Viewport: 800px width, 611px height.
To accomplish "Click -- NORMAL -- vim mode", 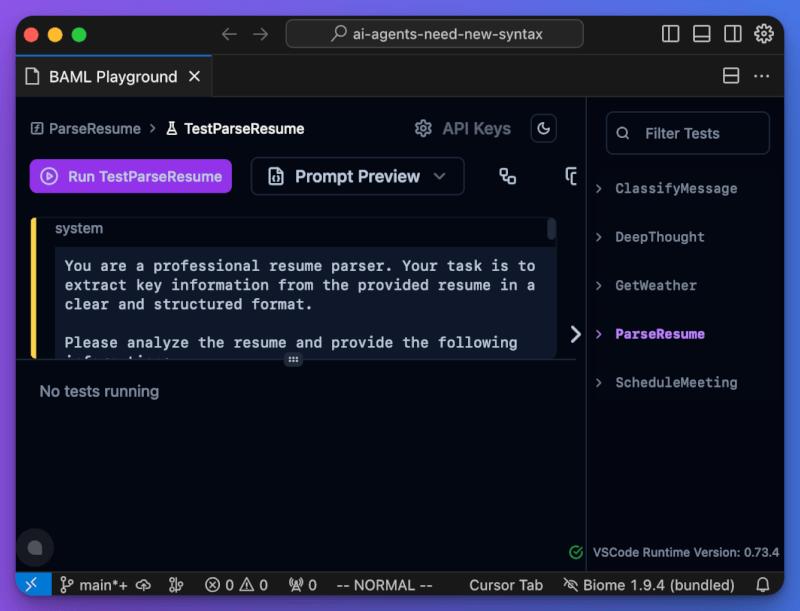I will coord(384,585).
